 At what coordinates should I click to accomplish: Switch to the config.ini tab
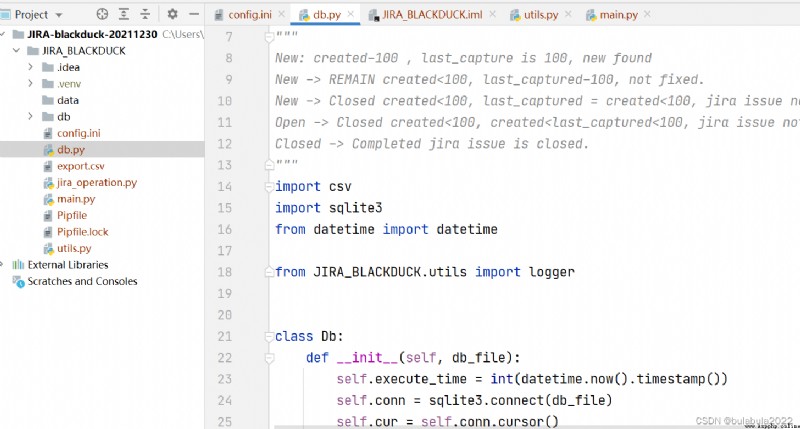coord(249,15)
